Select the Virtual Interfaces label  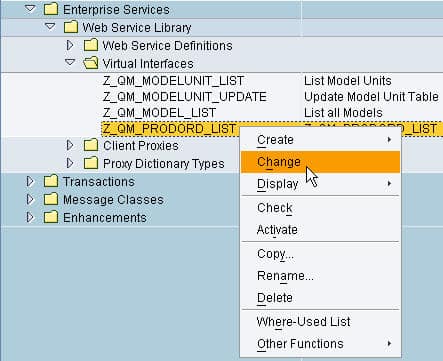point(148,63)
